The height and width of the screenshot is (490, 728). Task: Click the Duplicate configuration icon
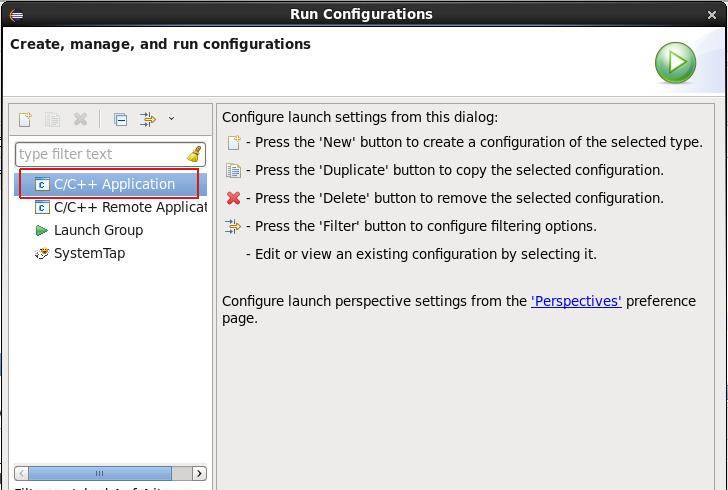(53, 119)
